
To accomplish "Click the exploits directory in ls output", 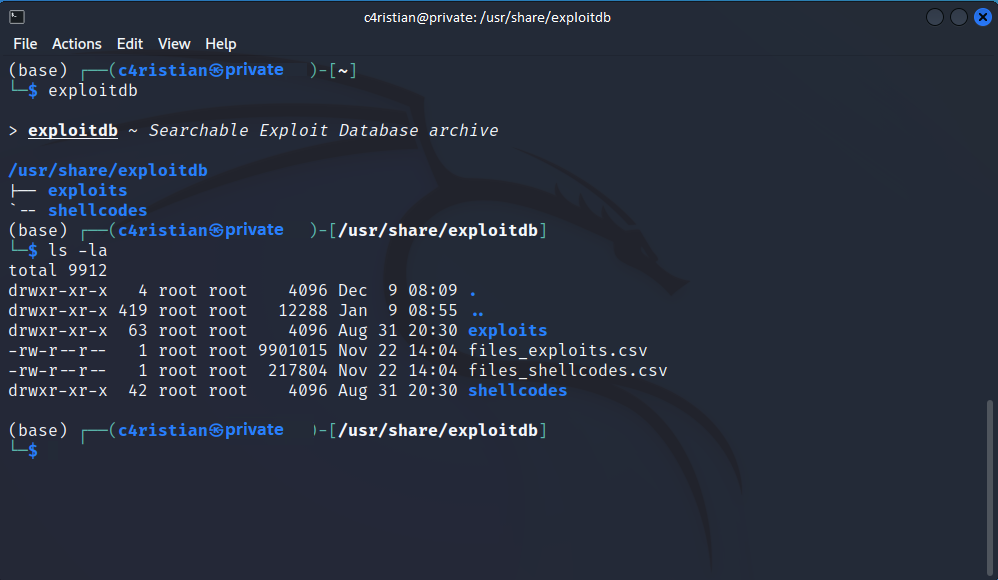I will [x=507, y=331].
